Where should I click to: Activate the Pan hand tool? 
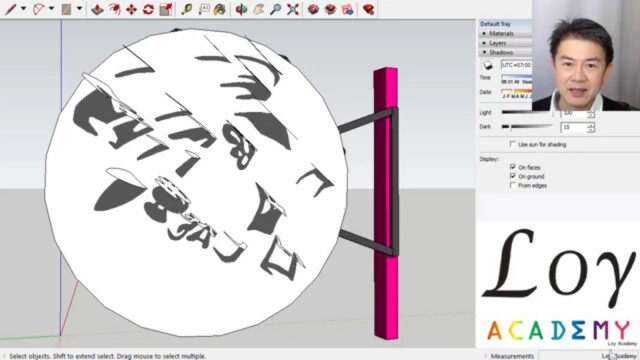click(258, 9)
